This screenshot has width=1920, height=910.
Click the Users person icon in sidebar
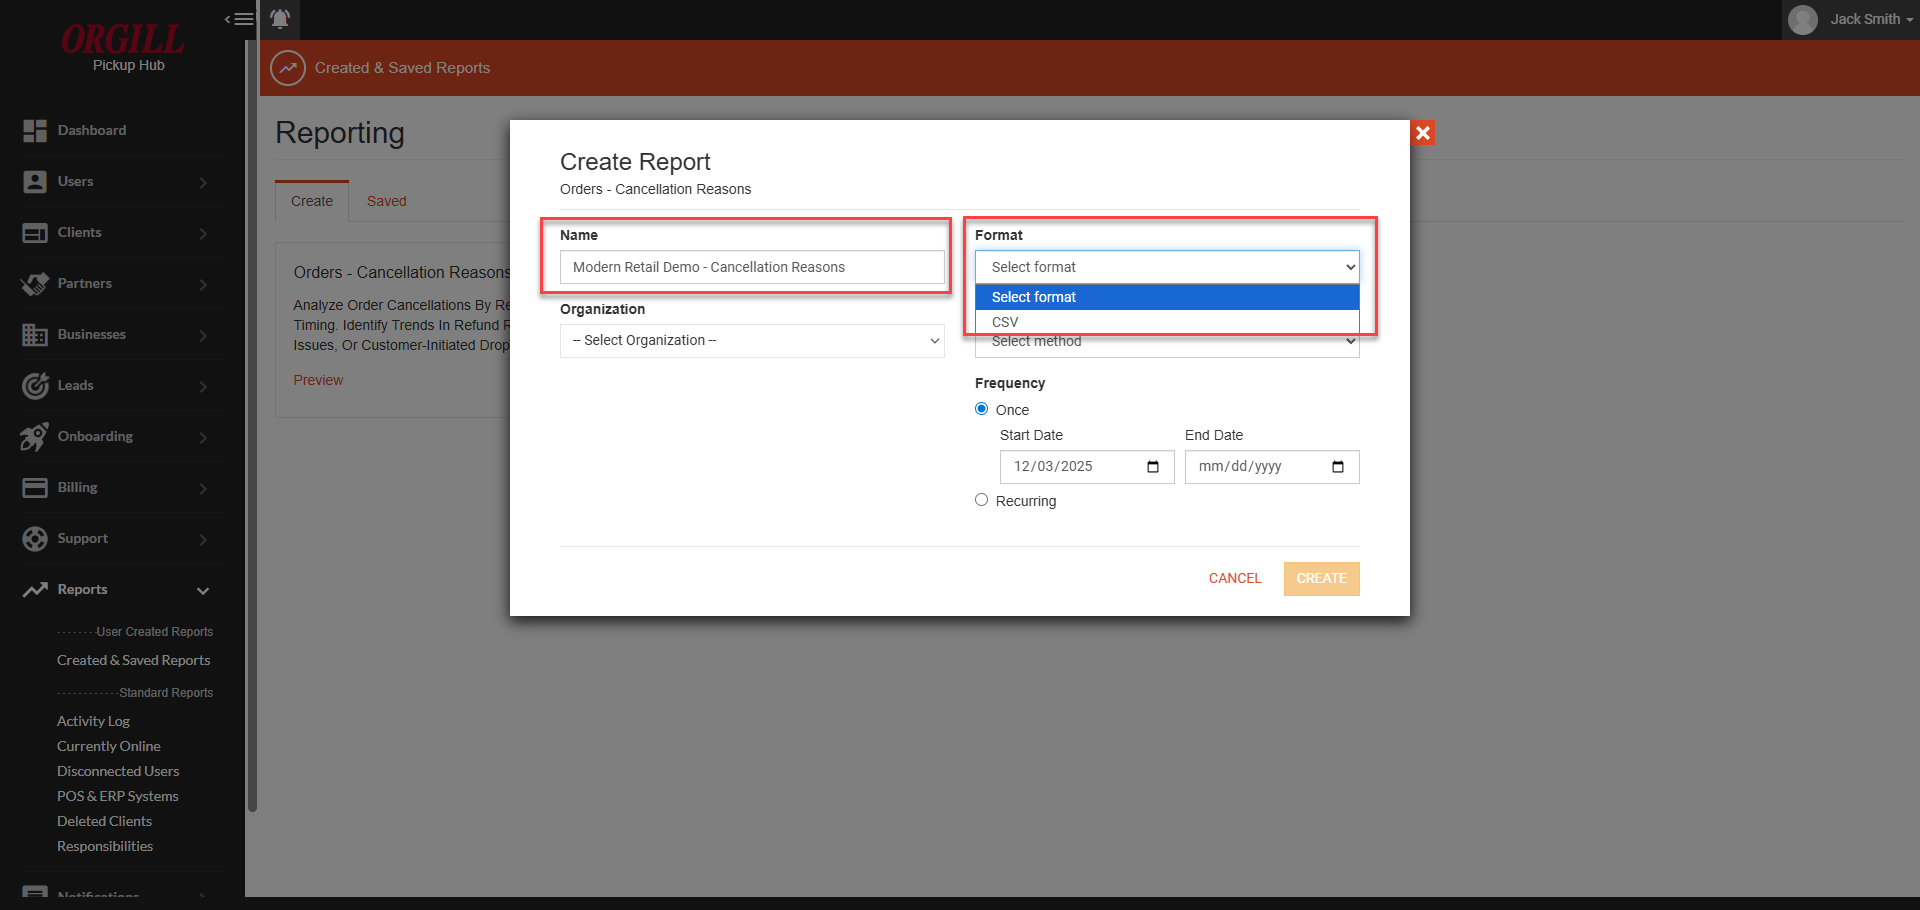[35, 181]
